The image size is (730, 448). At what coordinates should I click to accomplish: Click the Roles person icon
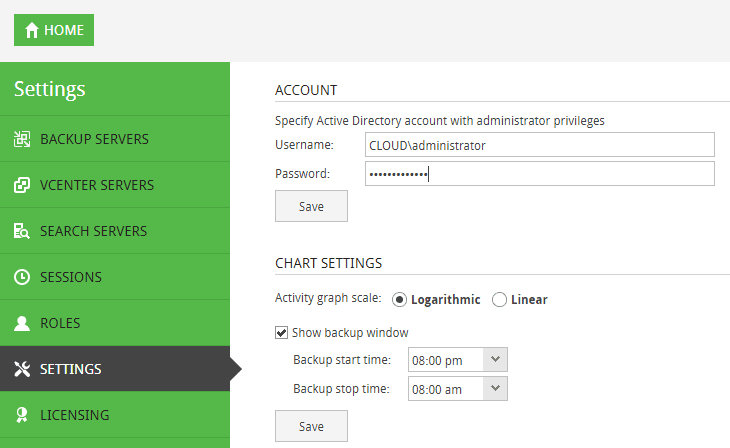coord(22,323)
